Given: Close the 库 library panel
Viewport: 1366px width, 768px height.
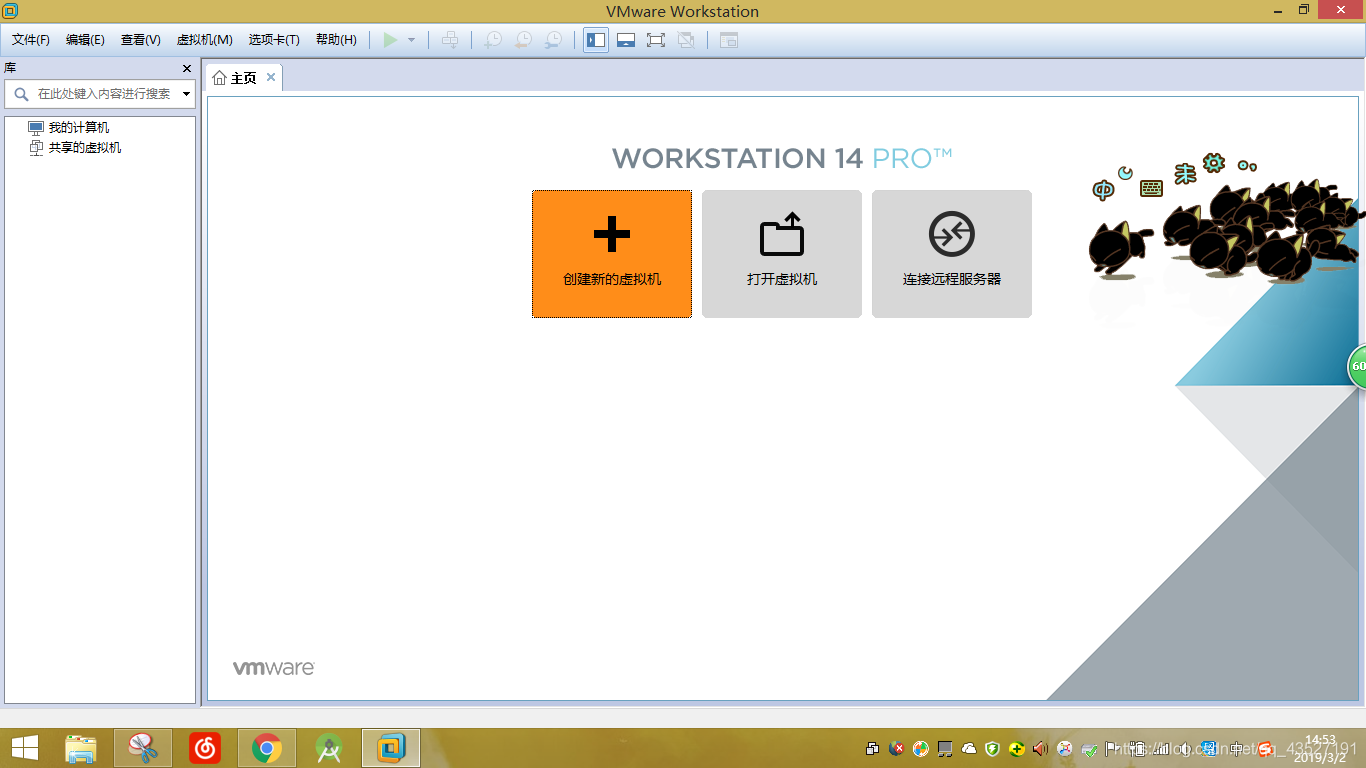Looking at the screenshot, I should 187,68.
